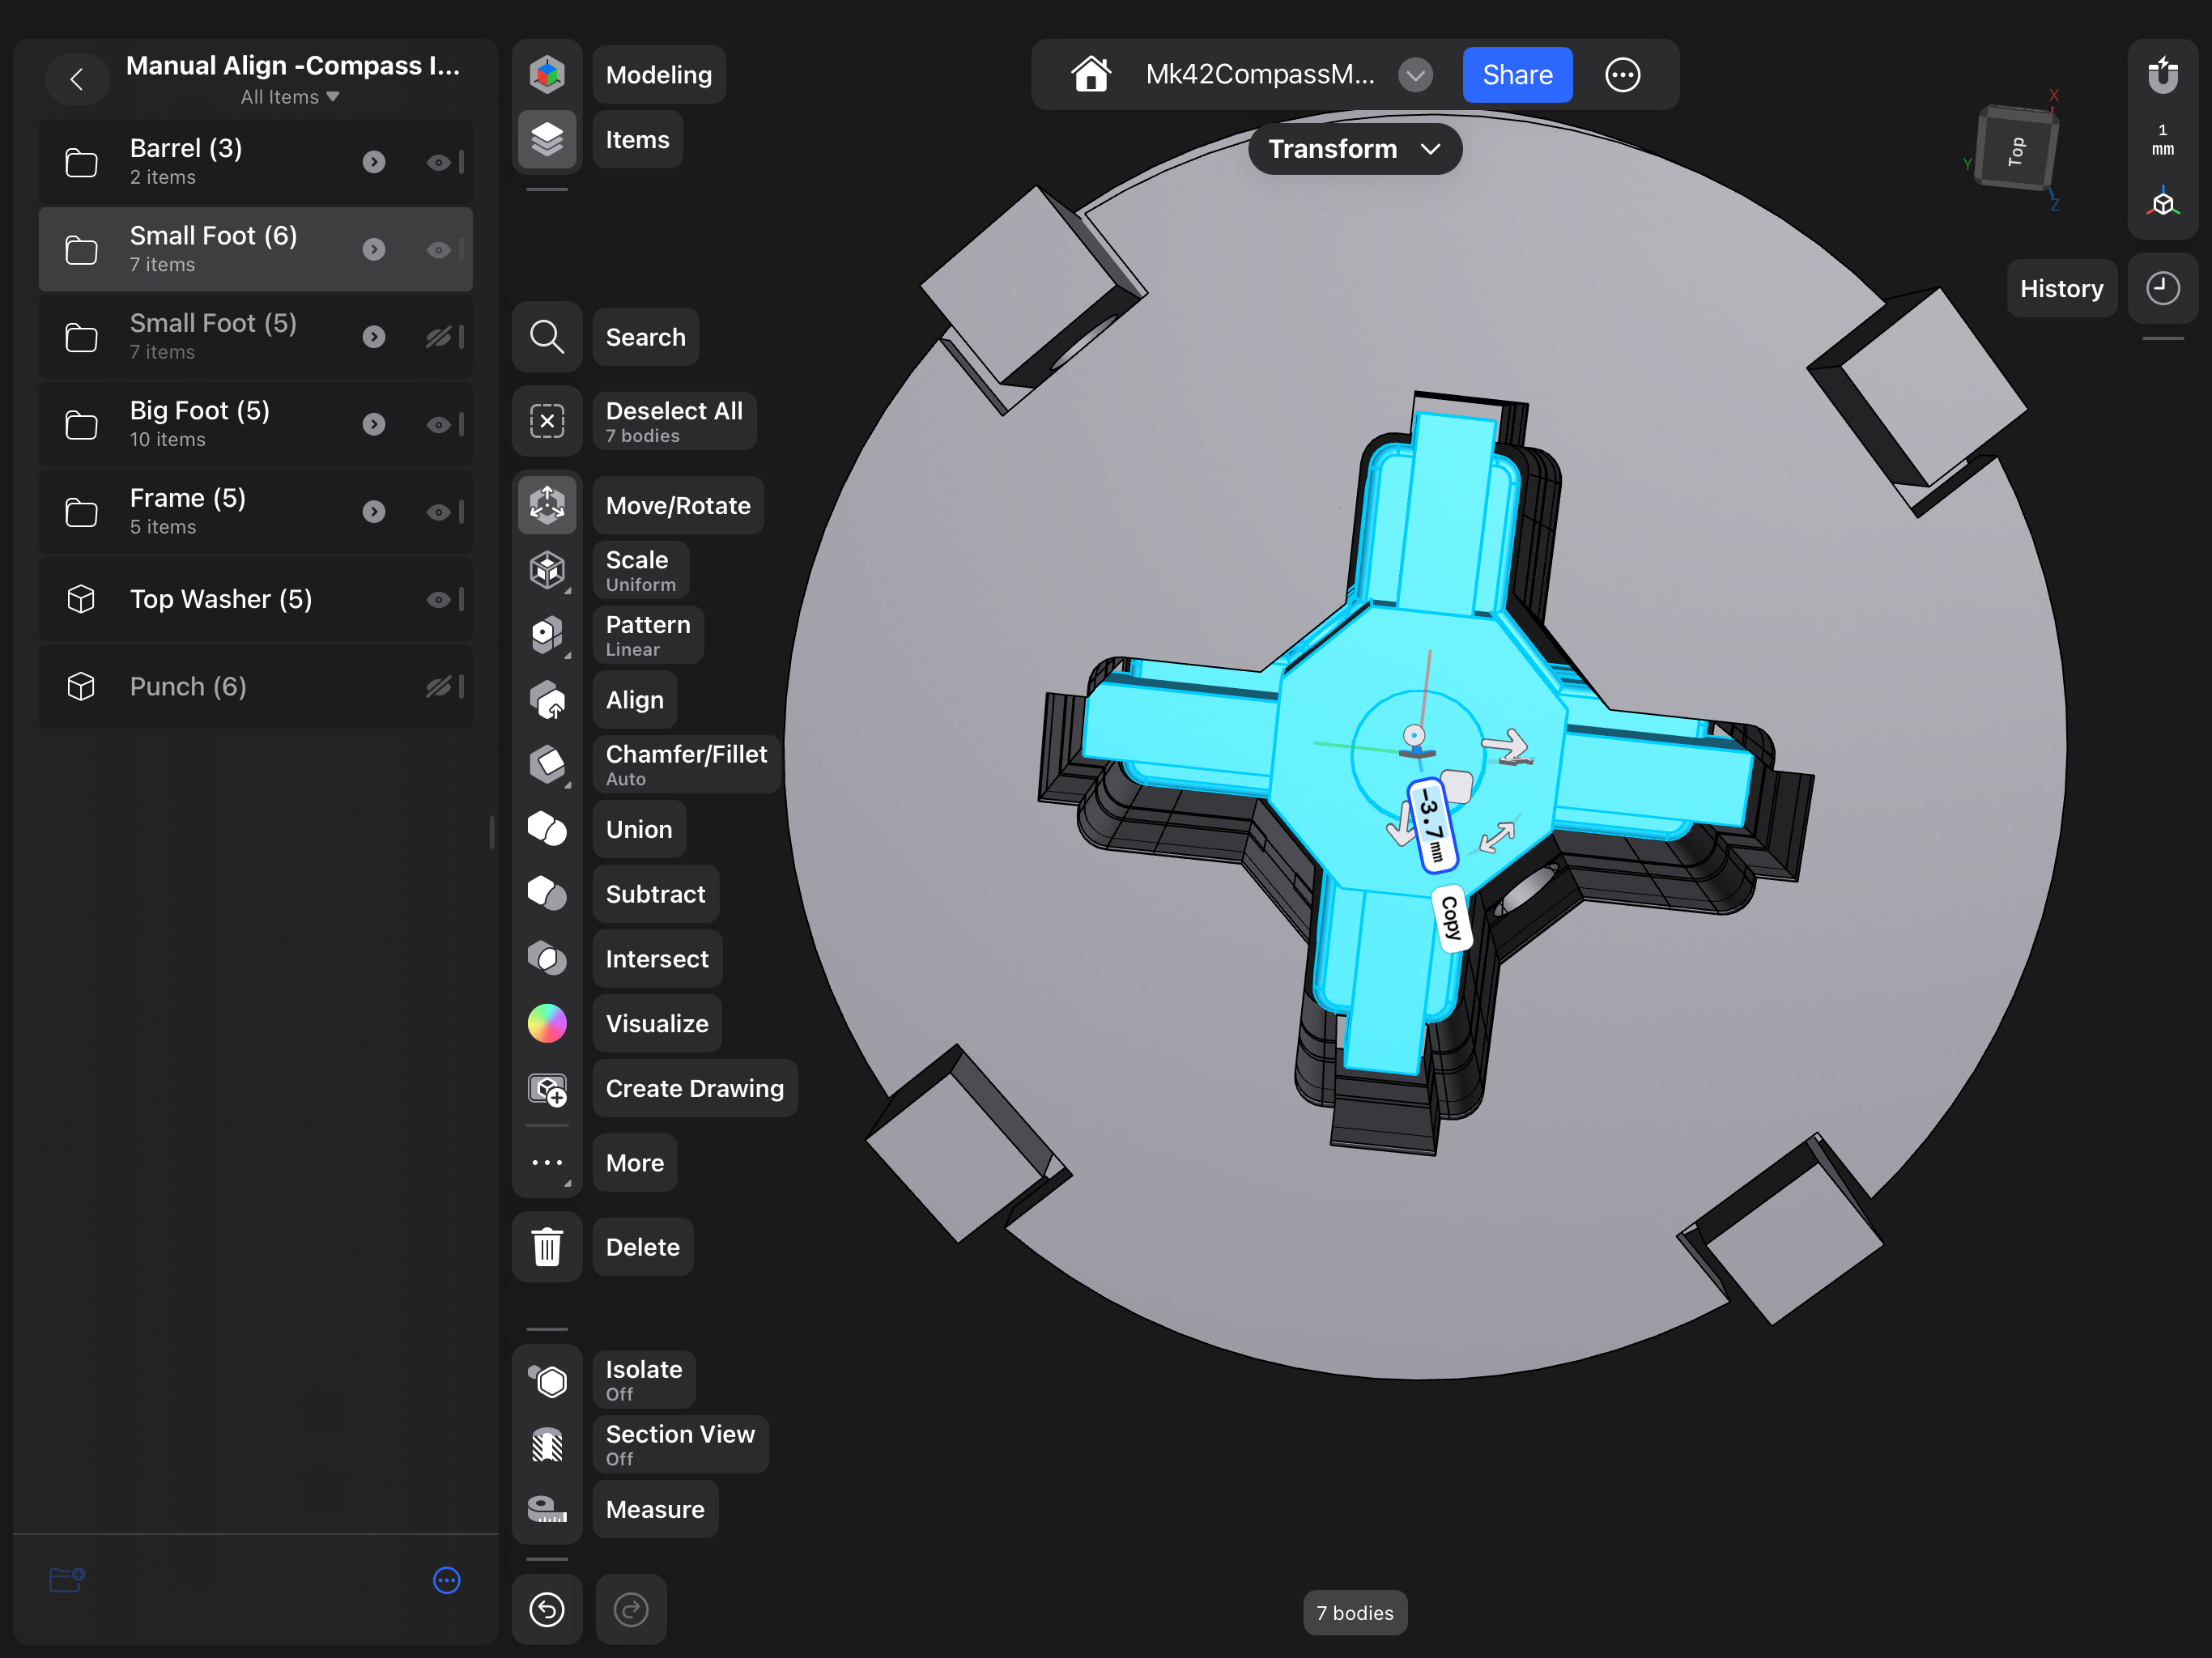Click the Redo arrow icon

pyautogui.click(x=631, y=1610)
